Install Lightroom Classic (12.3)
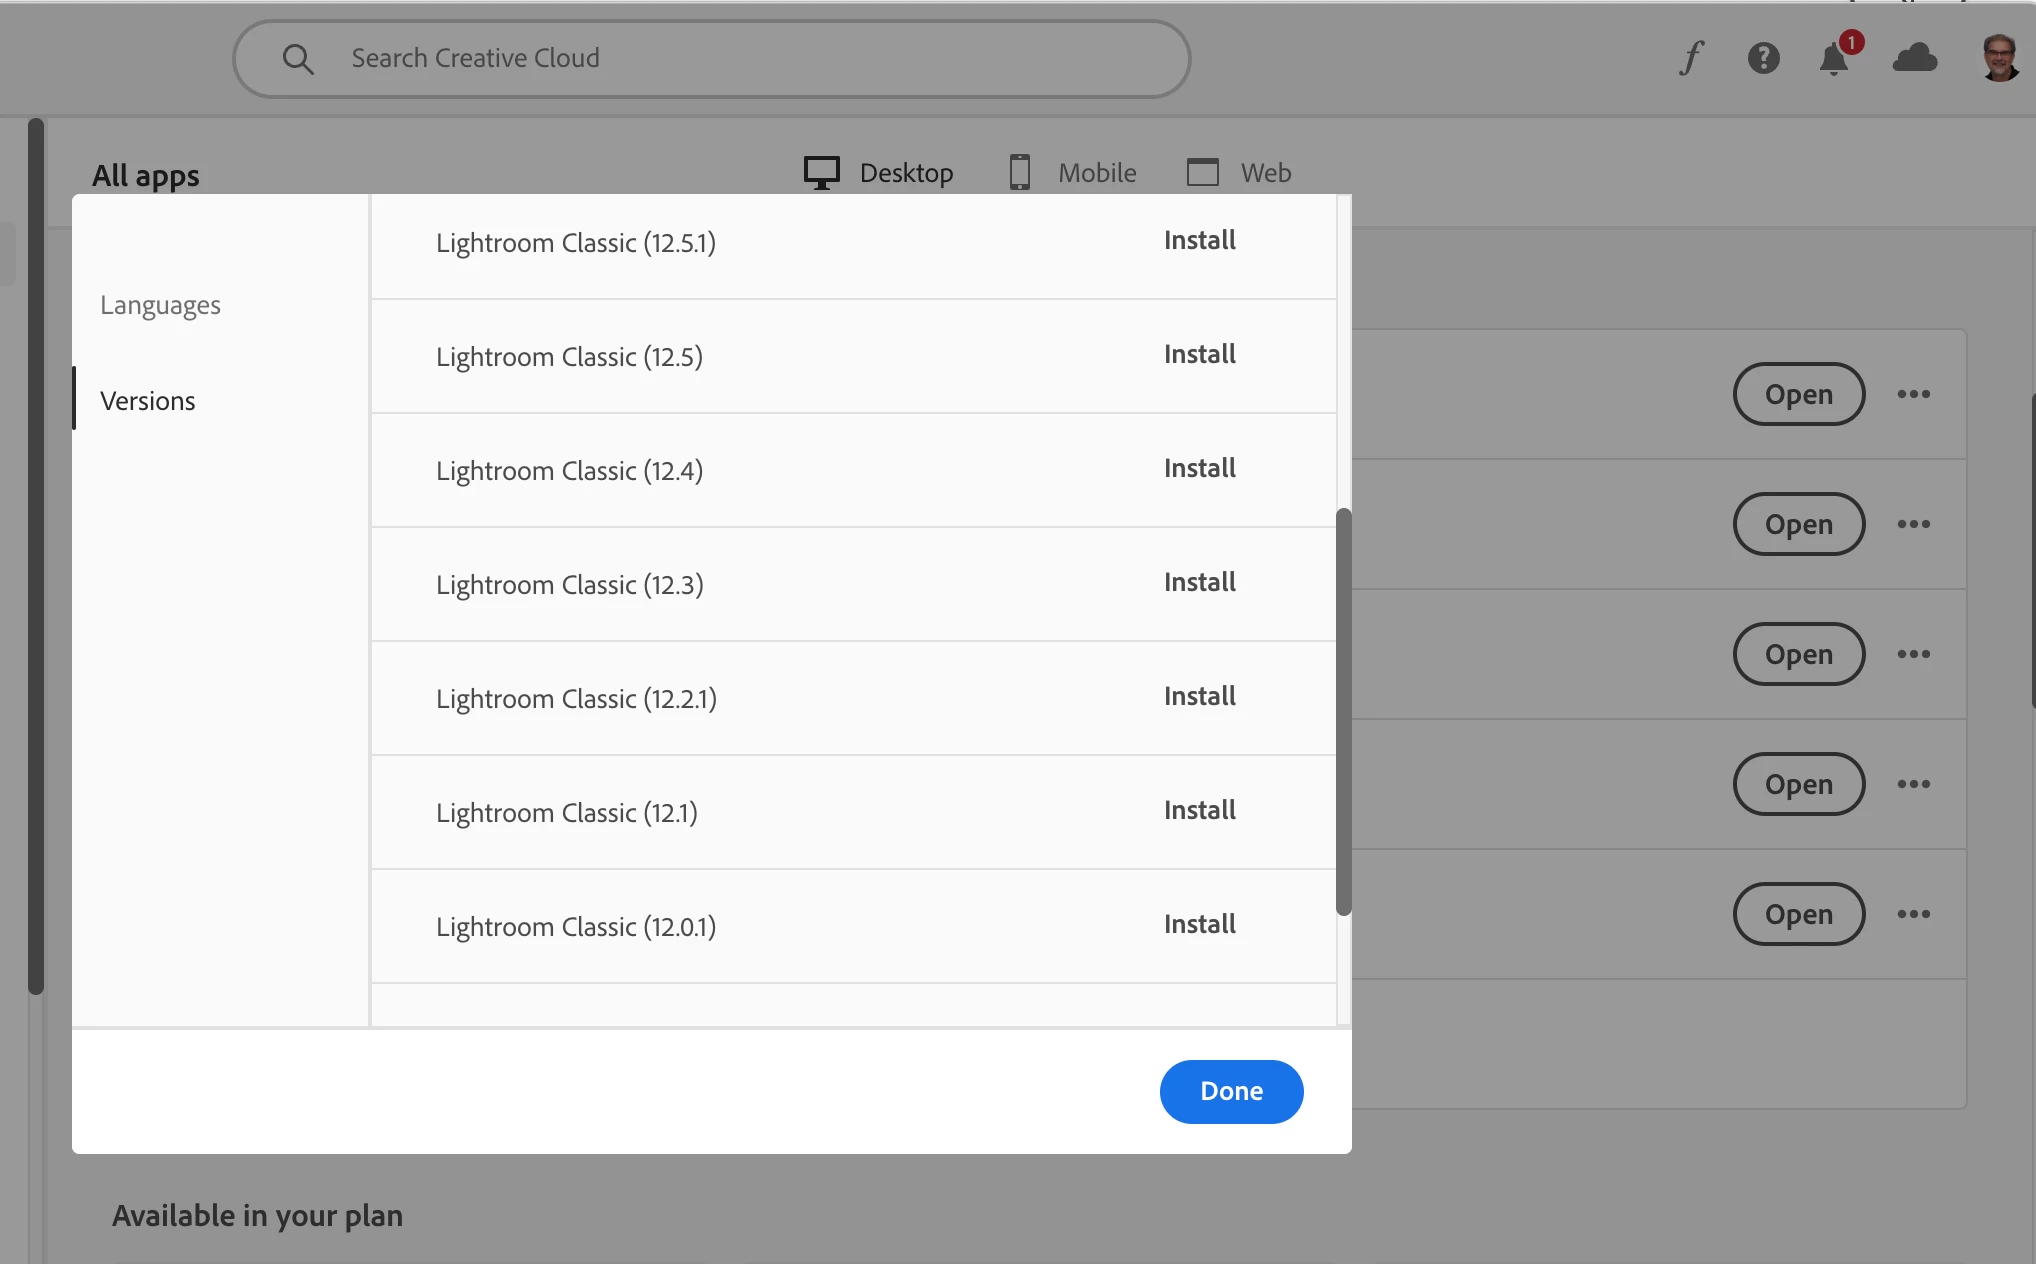2036x1264 pixels. [x=1199, y=582]
